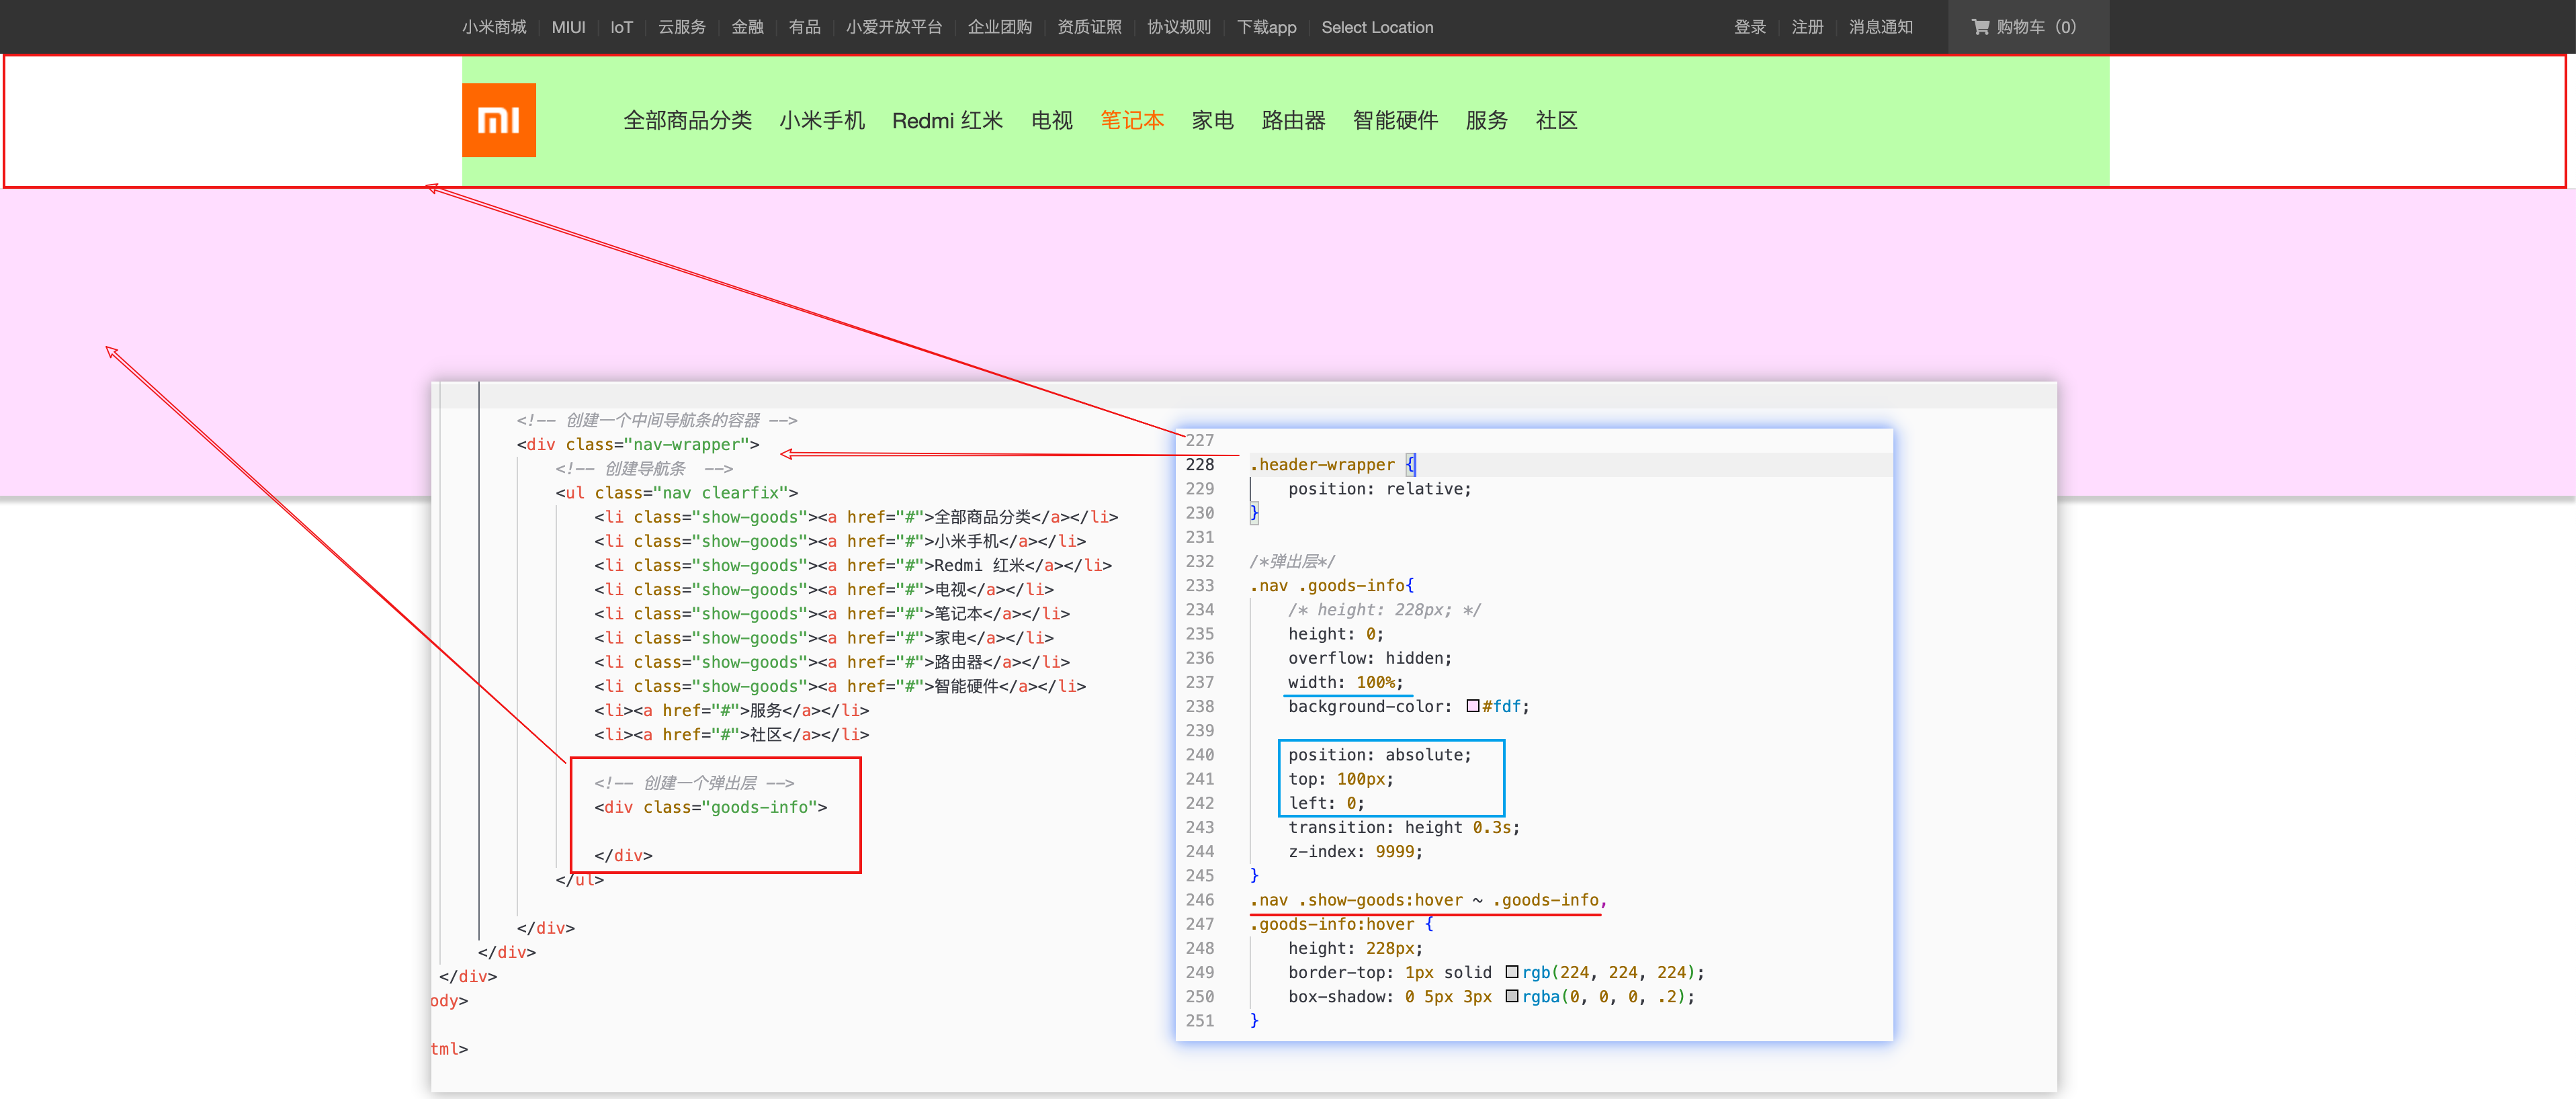
Task: Select the 电视 nav item
Action: click(1051, 120)
